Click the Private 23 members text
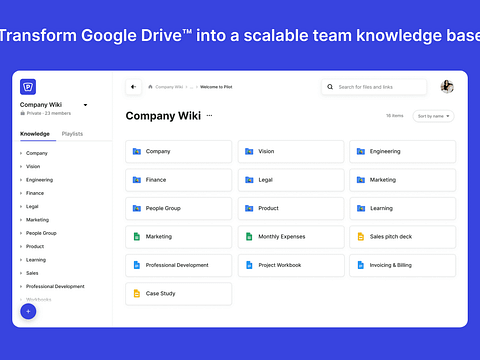The image size is (480, 360). 49,113
